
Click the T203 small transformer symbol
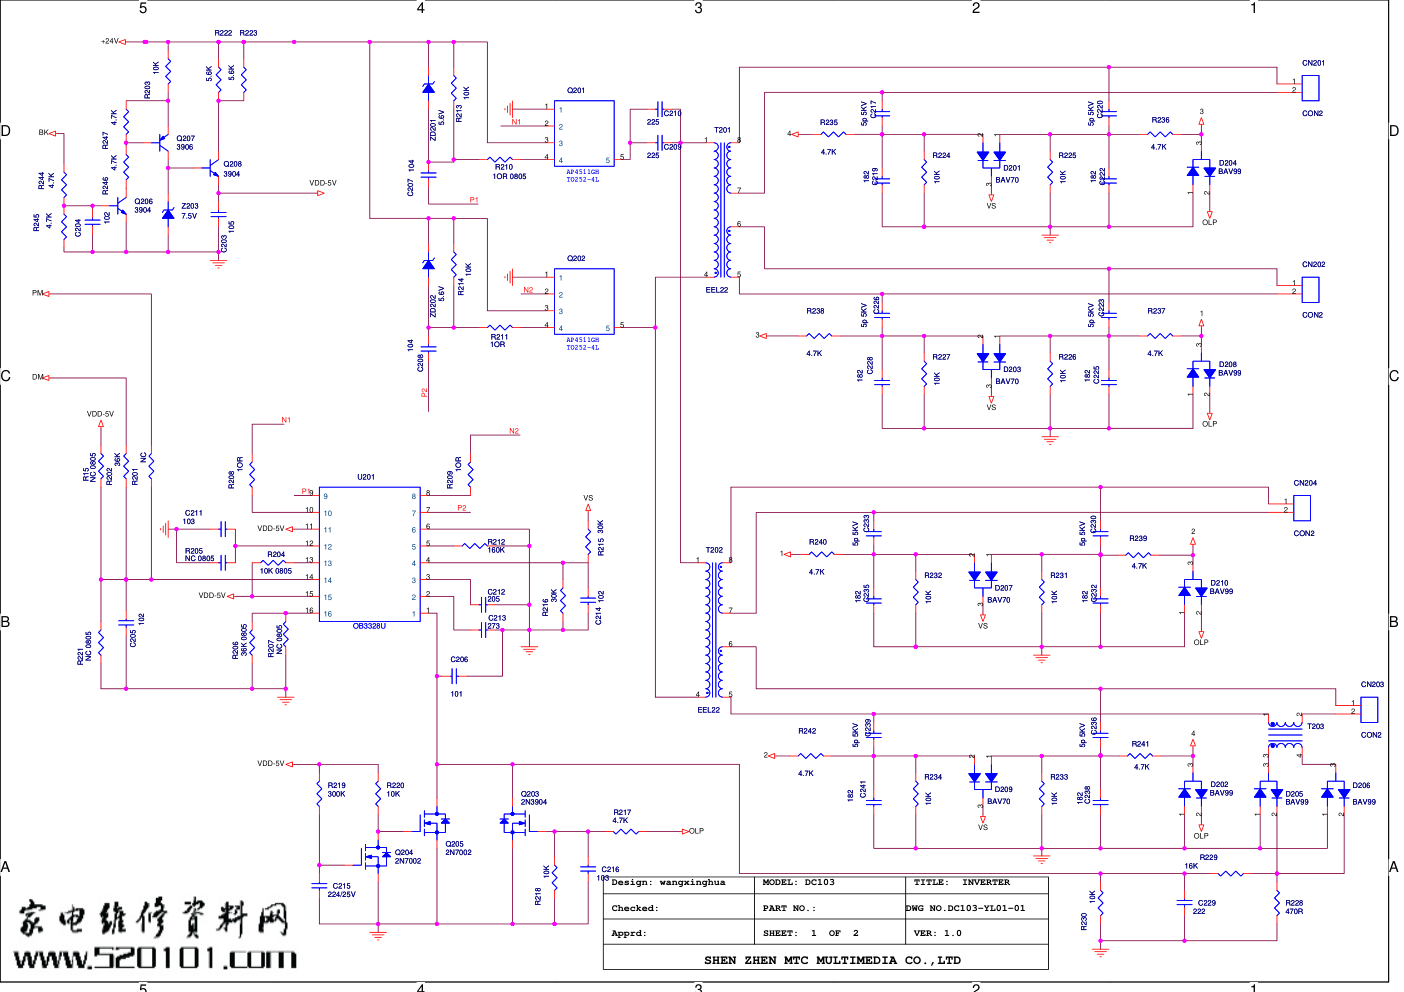1285,734
